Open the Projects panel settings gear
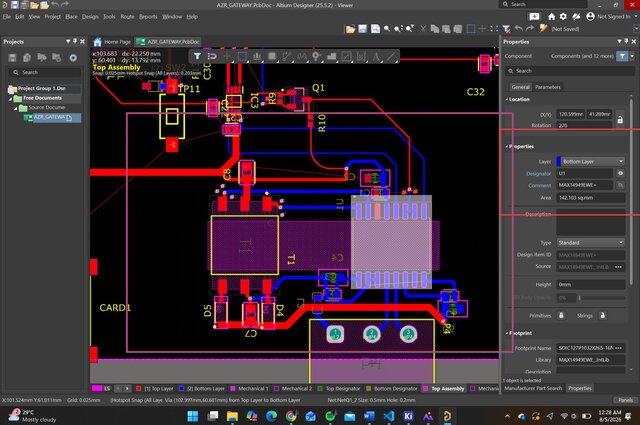This screenshot has height=425, width=640. 73,58
